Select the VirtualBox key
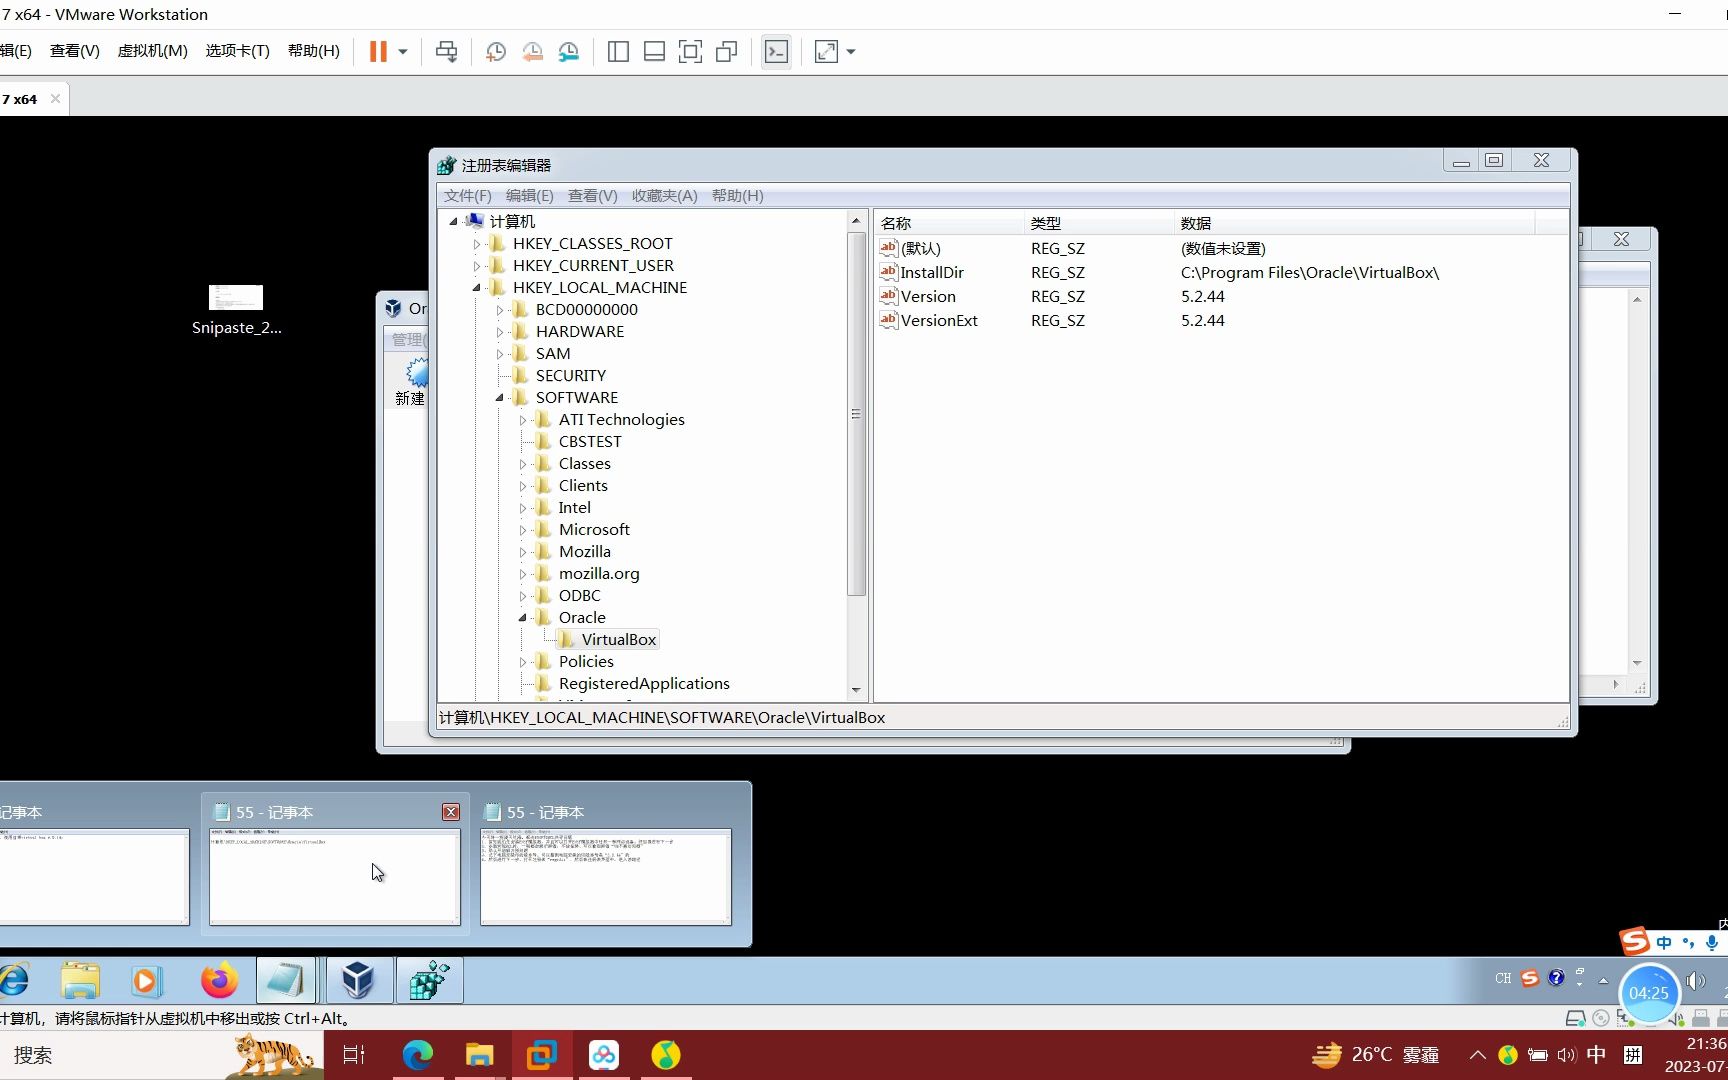 pyautogui.click(x=619, y=640)
